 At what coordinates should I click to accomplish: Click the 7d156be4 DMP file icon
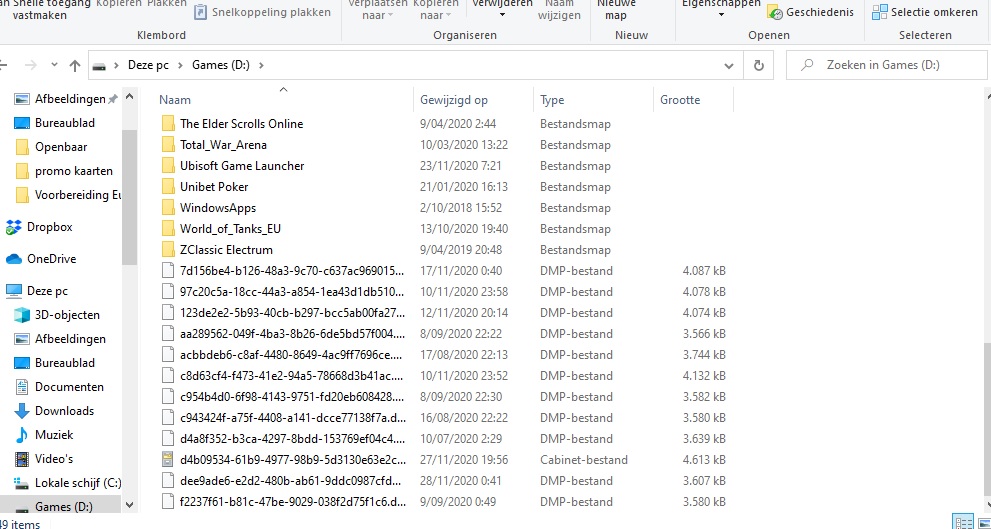(167, 271)
